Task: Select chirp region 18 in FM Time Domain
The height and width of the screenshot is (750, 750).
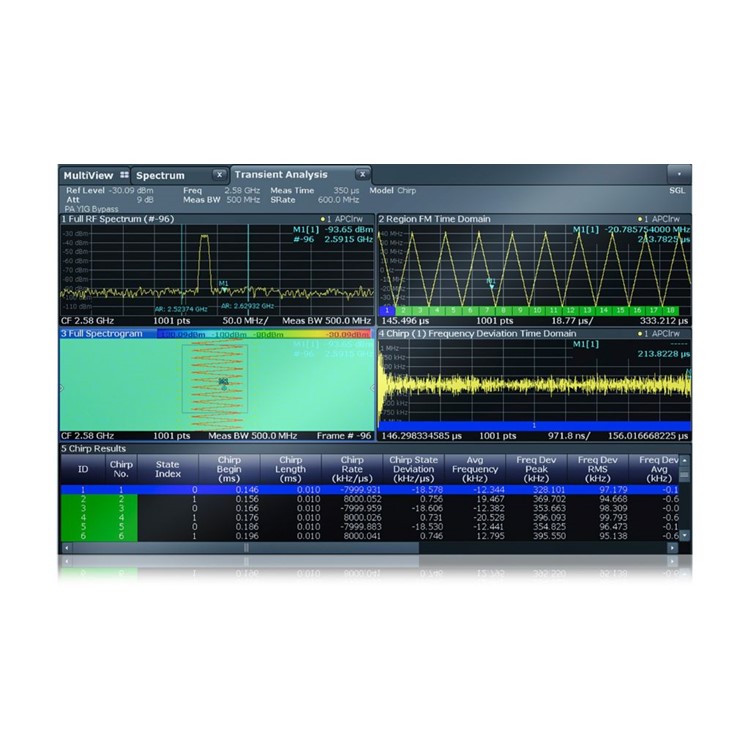Action: (671, 310)
